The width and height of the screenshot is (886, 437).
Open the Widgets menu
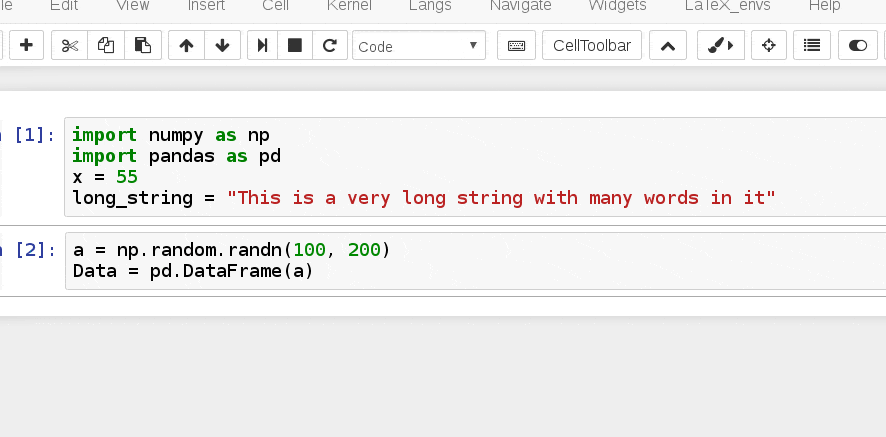pos(618,6)
